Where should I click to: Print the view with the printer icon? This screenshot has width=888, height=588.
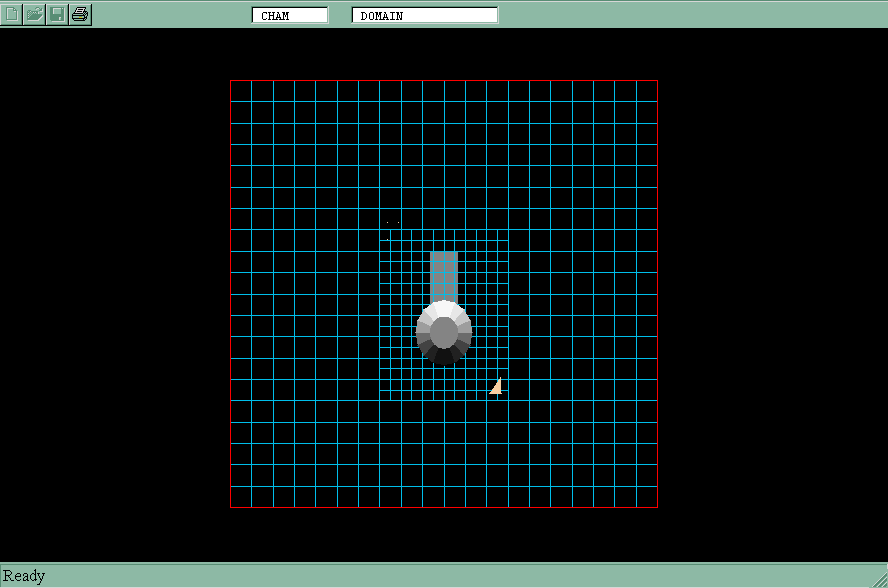[81, 14]
